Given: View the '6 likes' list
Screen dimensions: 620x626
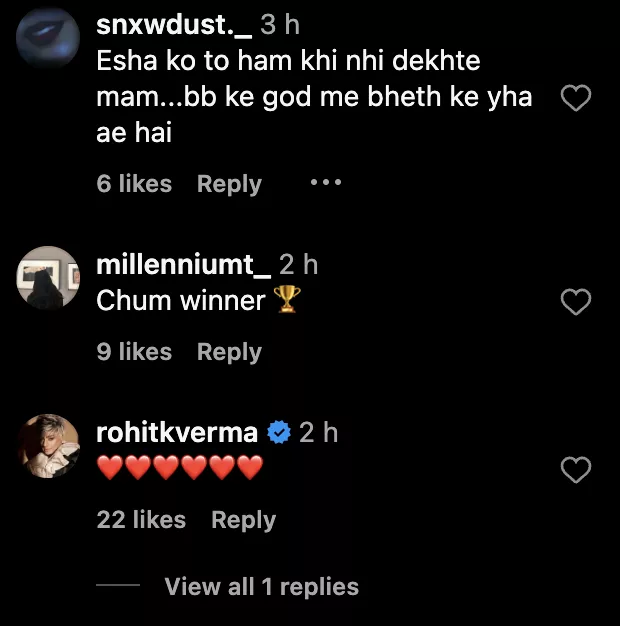Looking at the screenshot, I should tap(134, 184).
